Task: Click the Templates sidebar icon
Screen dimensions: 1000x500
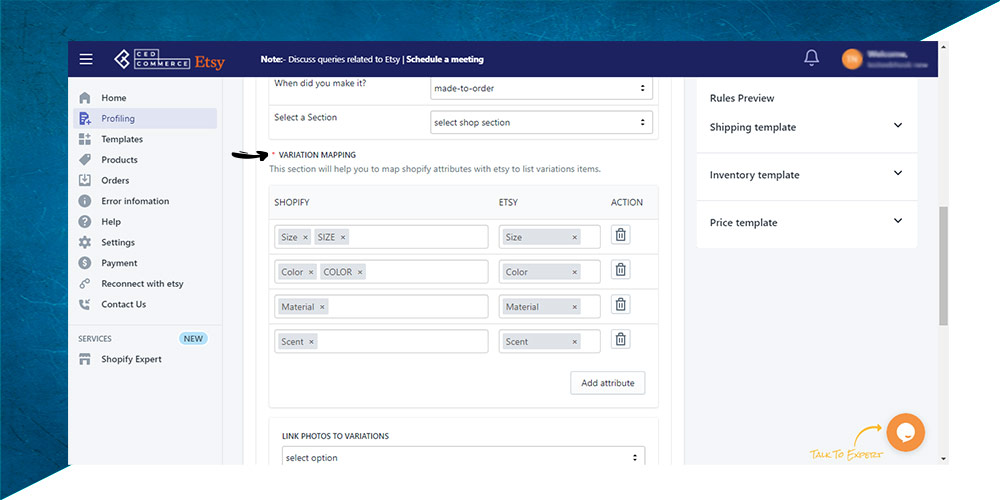Action: [85, 139]
